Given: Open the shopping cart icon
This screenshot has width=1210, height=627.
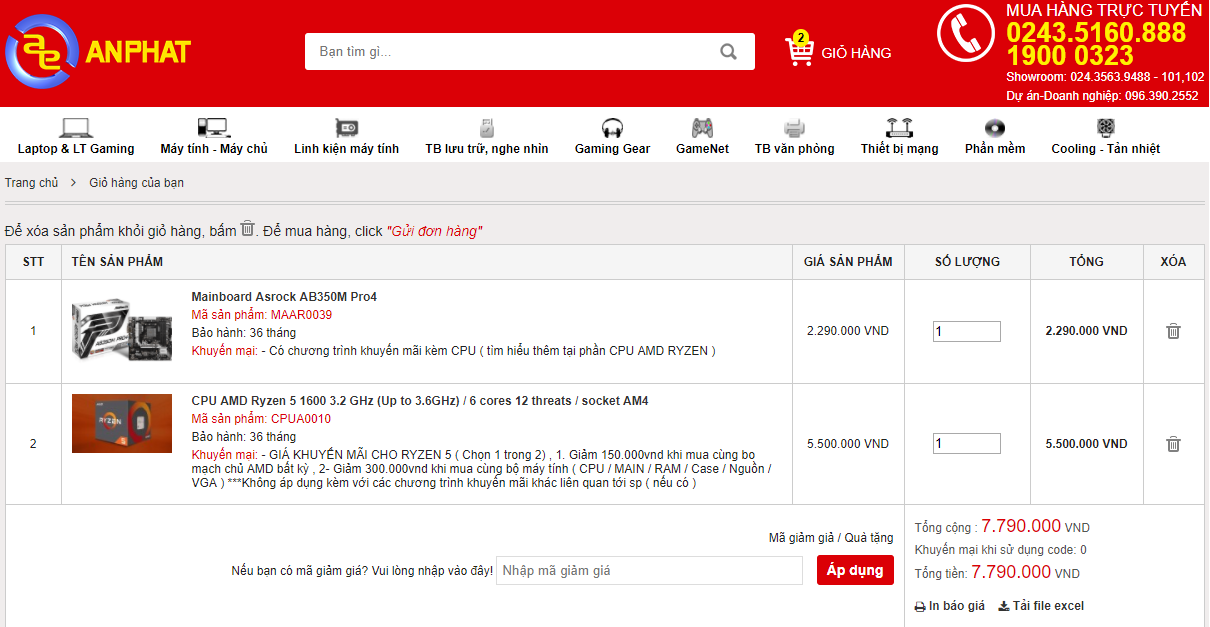Looking at the screenshot, I should tap(799, 50).
